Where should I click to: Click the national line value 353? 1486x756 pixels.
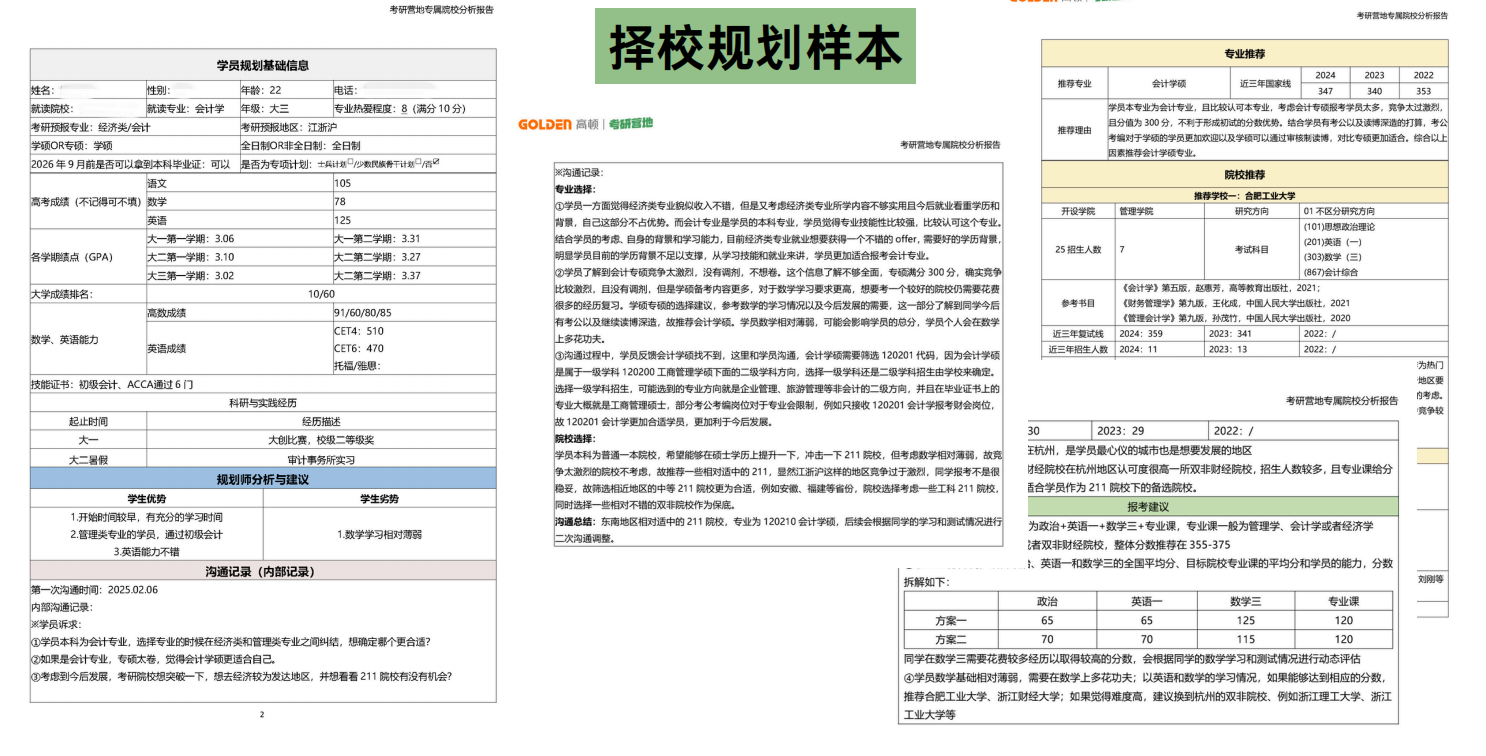(x=1423, y=91)
